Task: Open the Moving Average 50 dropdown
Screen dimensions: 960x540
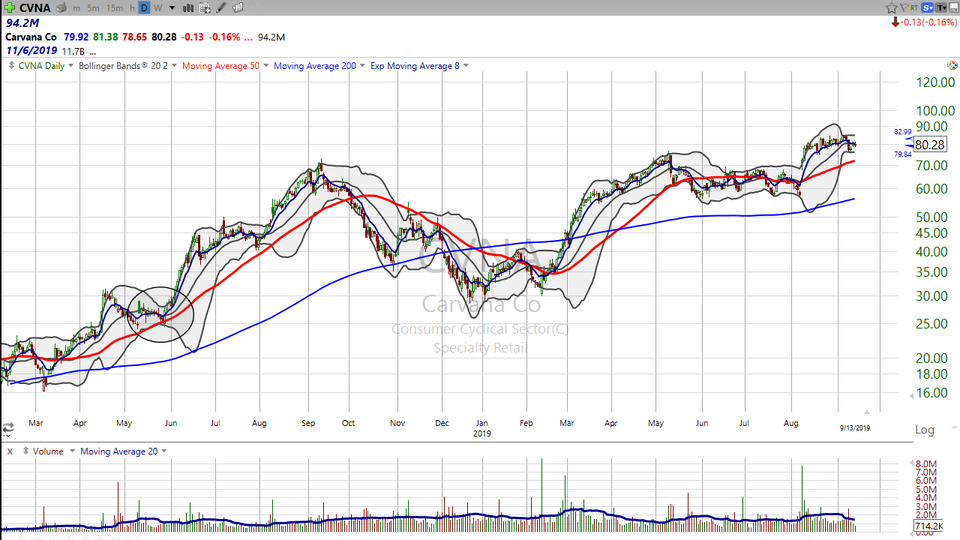Action: tap(265, 66)
